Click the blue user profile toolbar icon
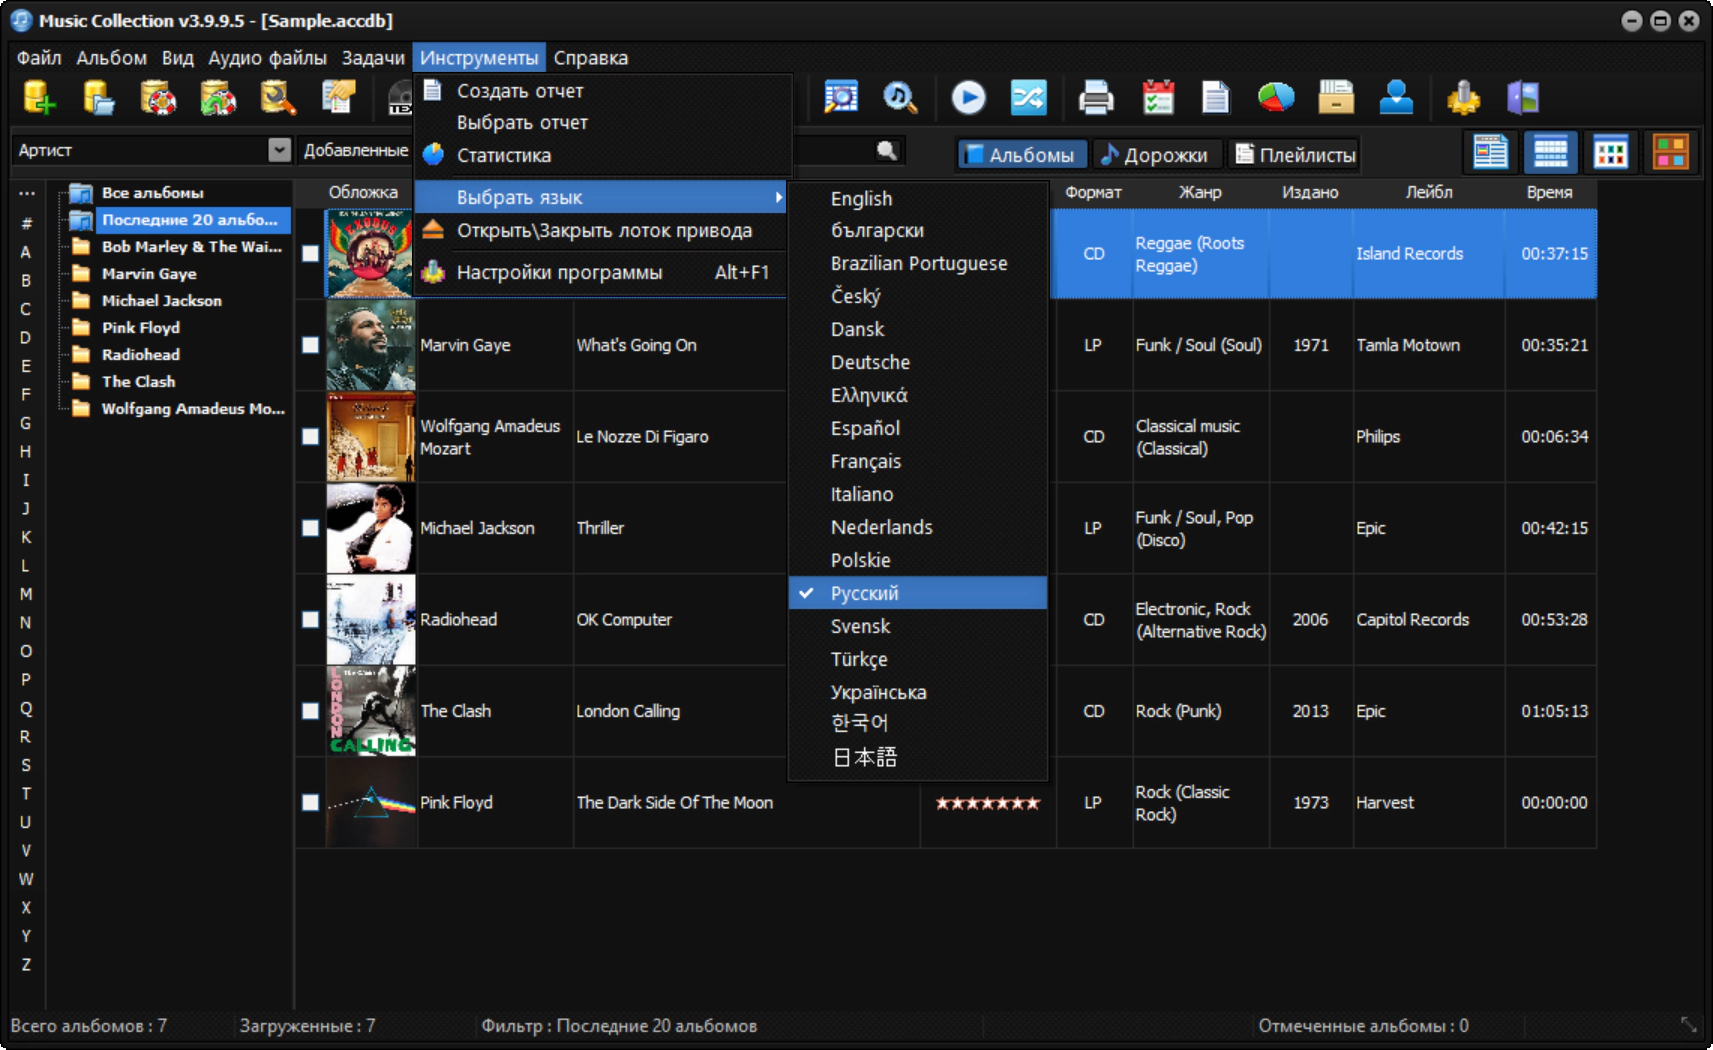1713x1050 pixels. coord(1396,97)
